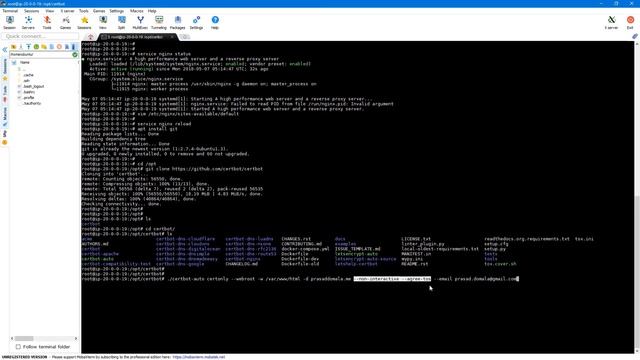The width and height of the screenshot is (640, 360).
Task: Select the .. parent directory entry
Action: click(24, 69)
